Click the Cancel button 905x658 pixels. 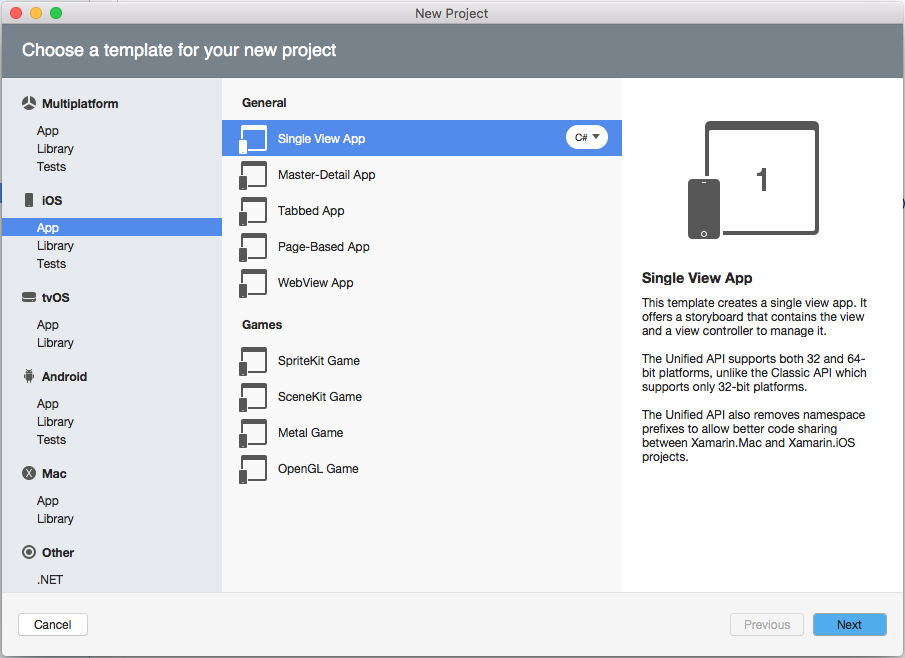coord(52,624)
